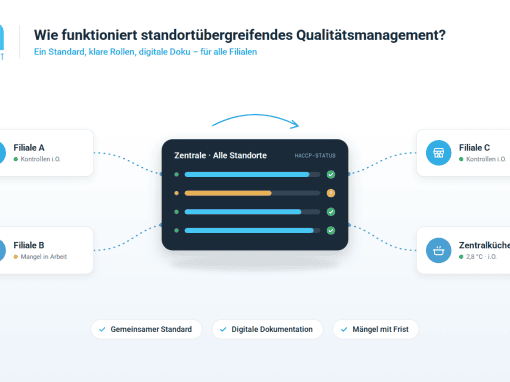The width and height of the screenshot is (510, 382).
Task: Open the Filiale A card
Action: [46, 153]
